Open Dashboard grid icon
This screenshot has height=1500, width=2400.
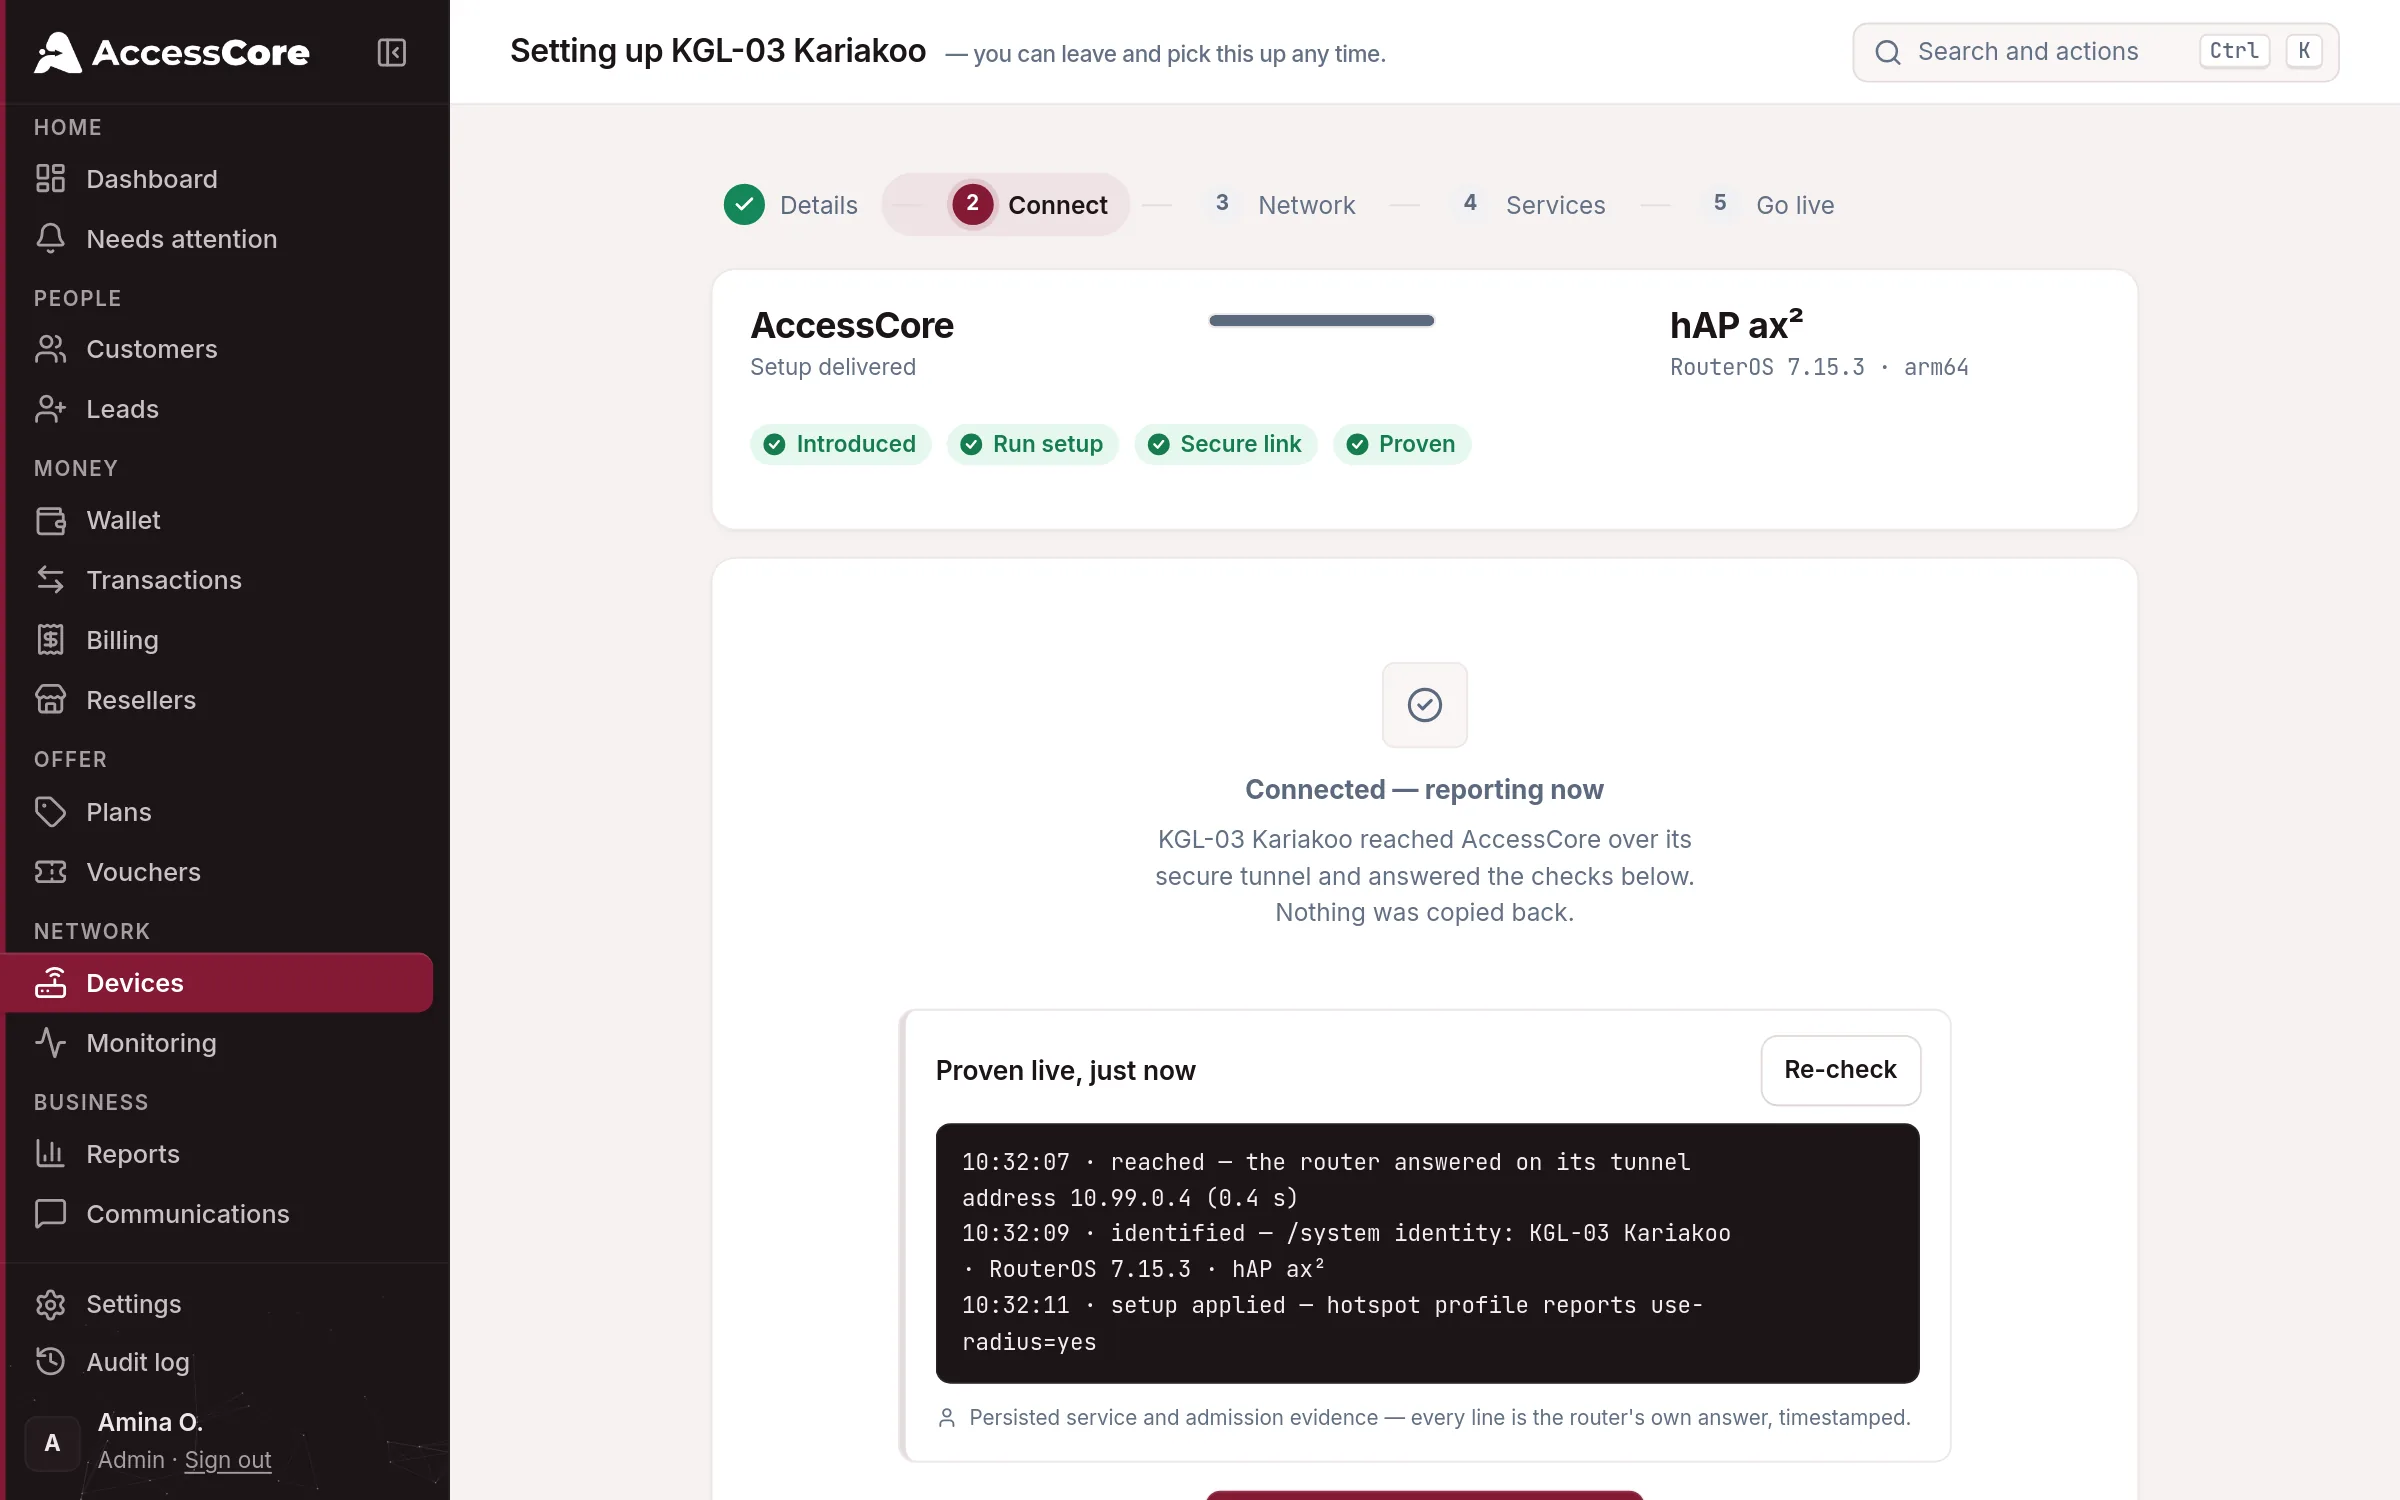pyautogui.click(x=50, y=179)
